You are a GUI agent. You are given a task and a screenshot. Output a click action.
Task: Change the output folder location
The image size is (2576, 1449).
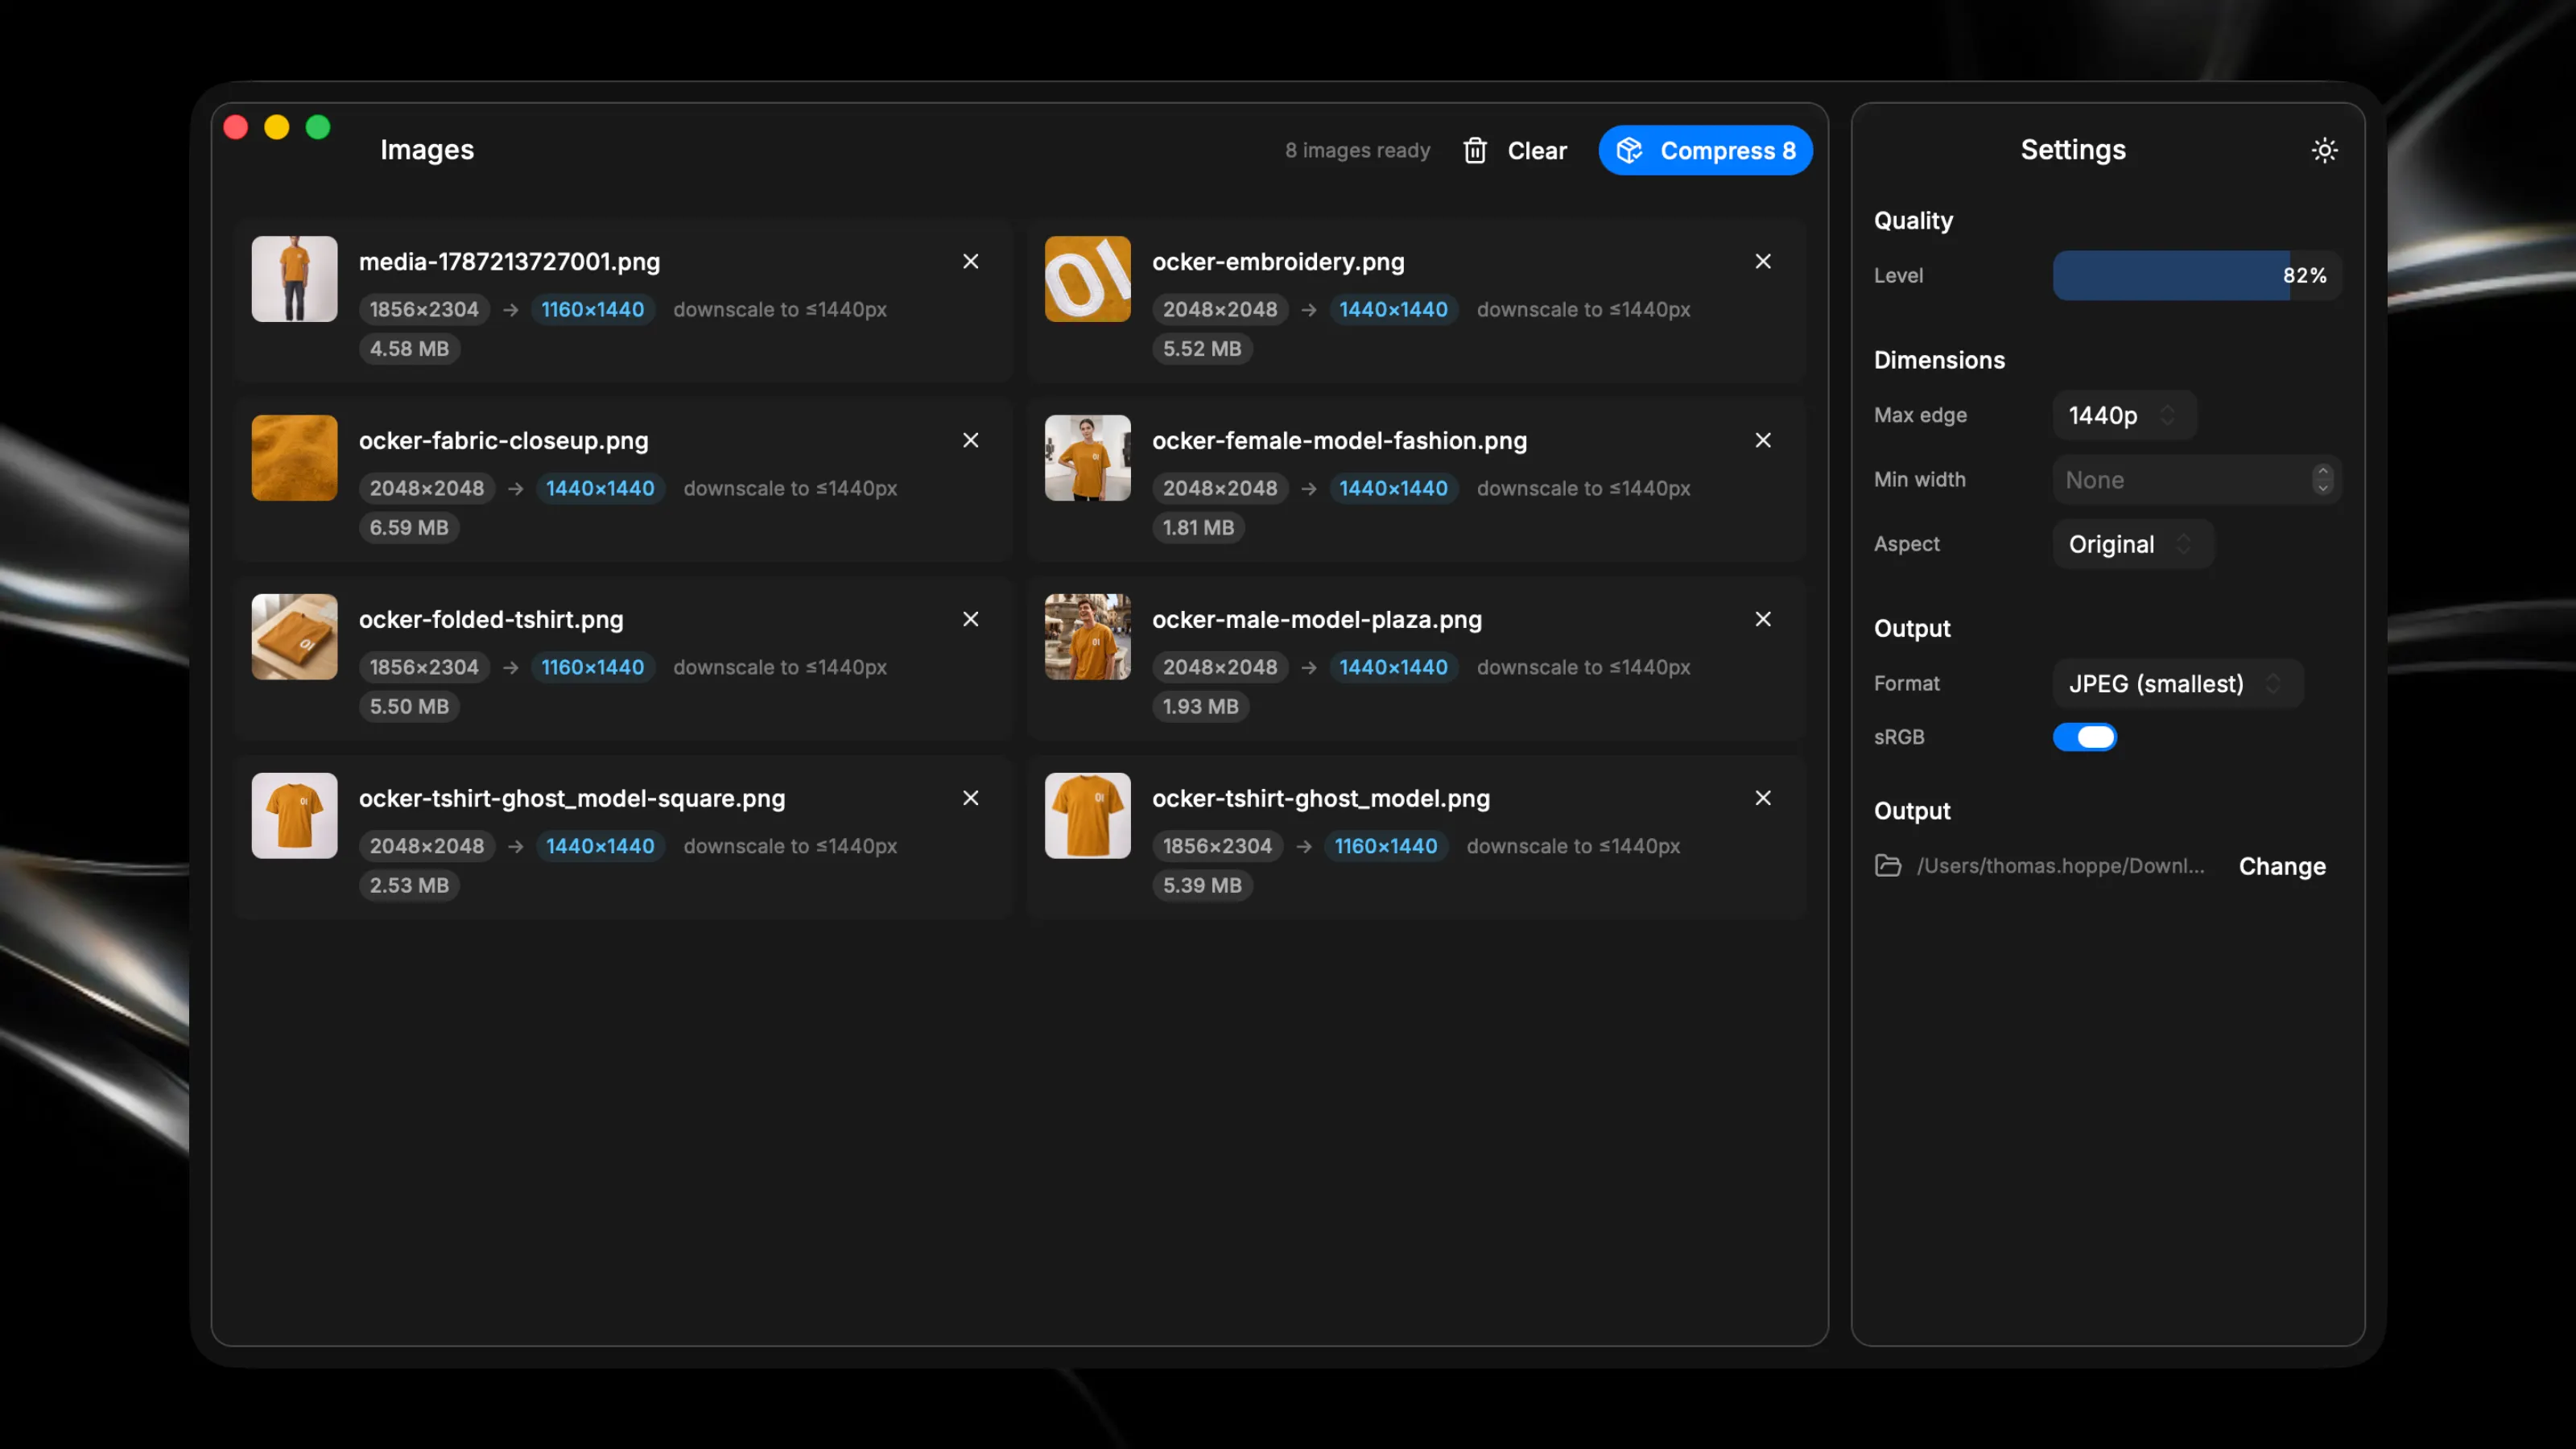tap(2282, 866)
